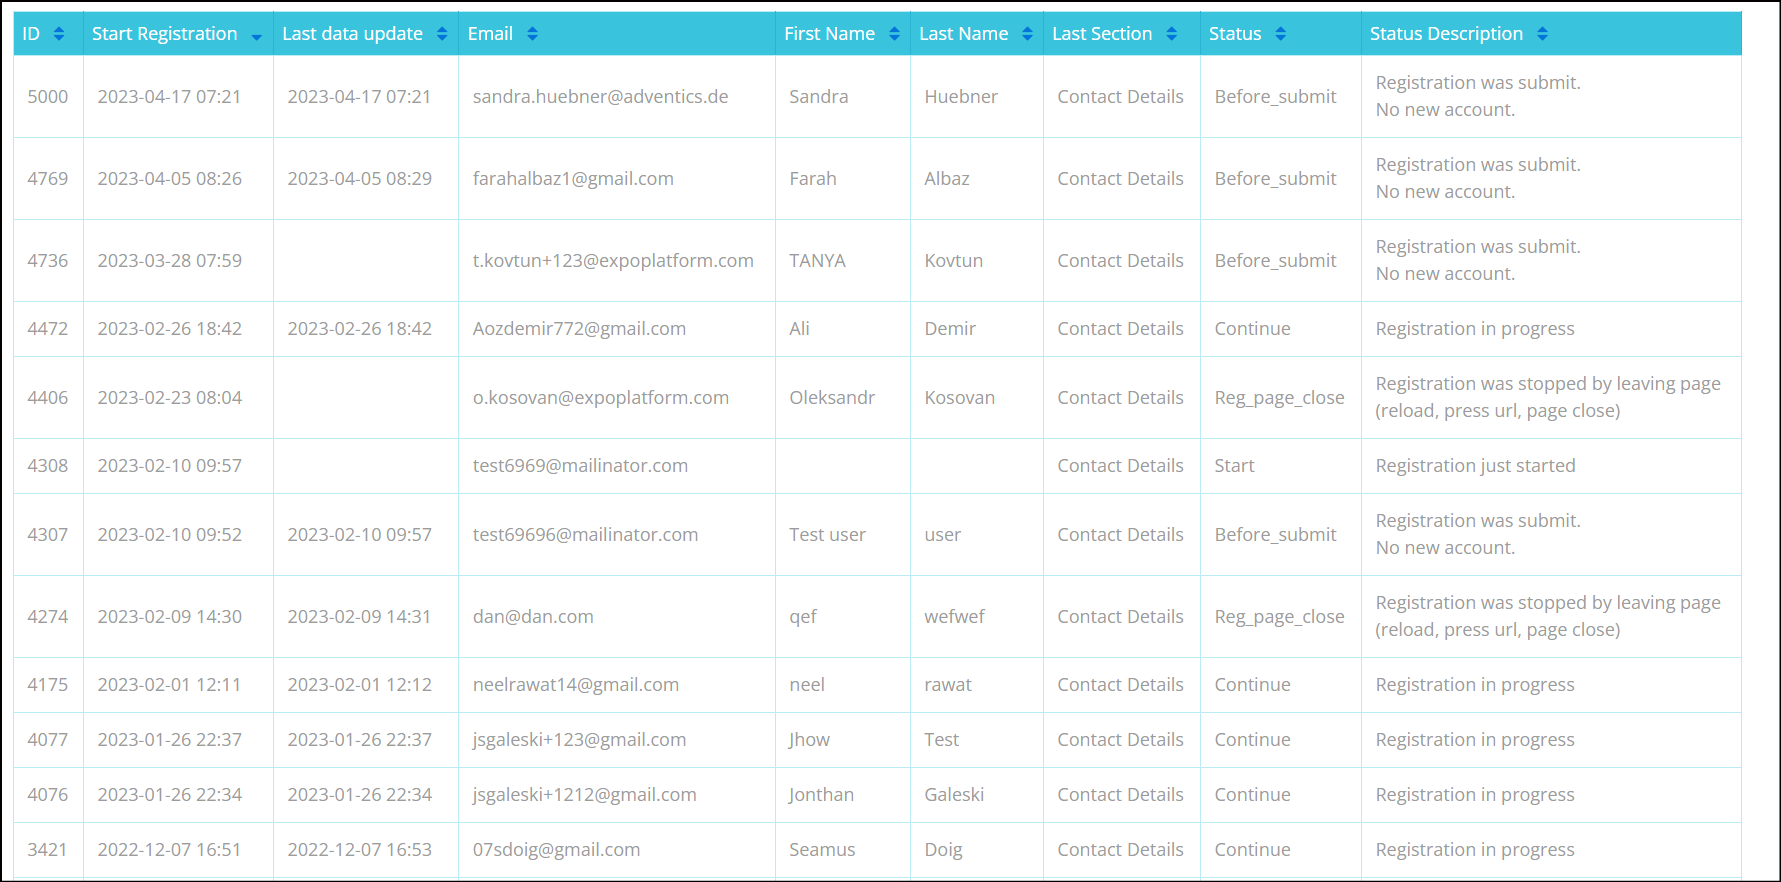1781x882 pixels.
Task: Click Contact Details in row 4736
Action: click(x=1120, y=261)
